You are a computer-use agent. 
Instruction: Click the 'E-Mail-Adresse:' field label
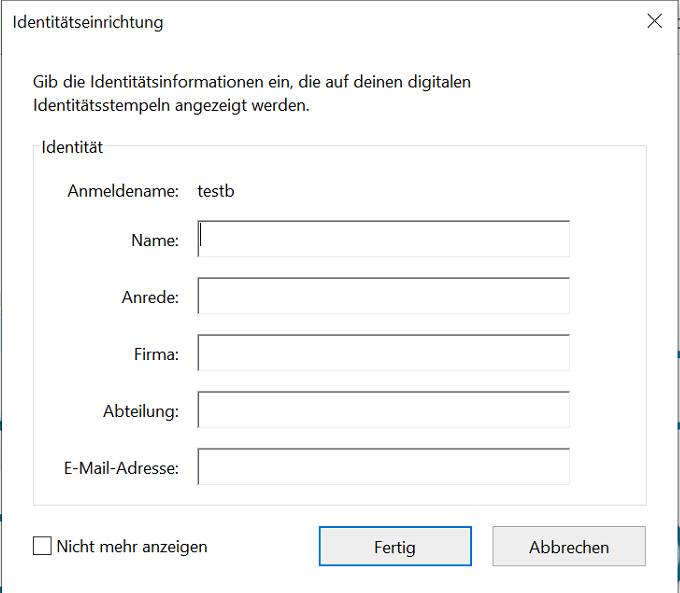click(x=121, y=468)
